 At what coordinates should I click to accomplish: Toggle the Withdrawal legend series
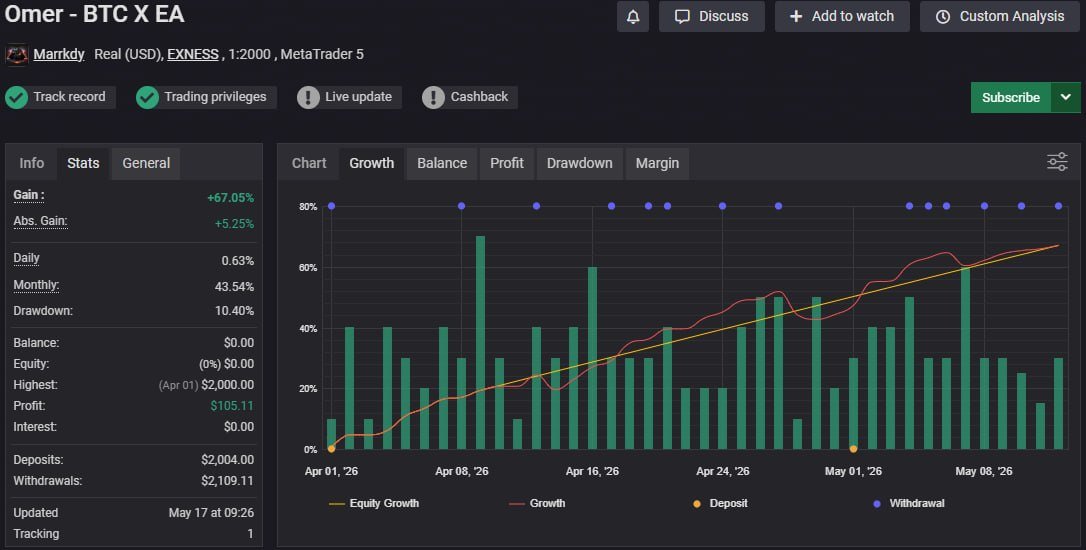pos(909,504)
